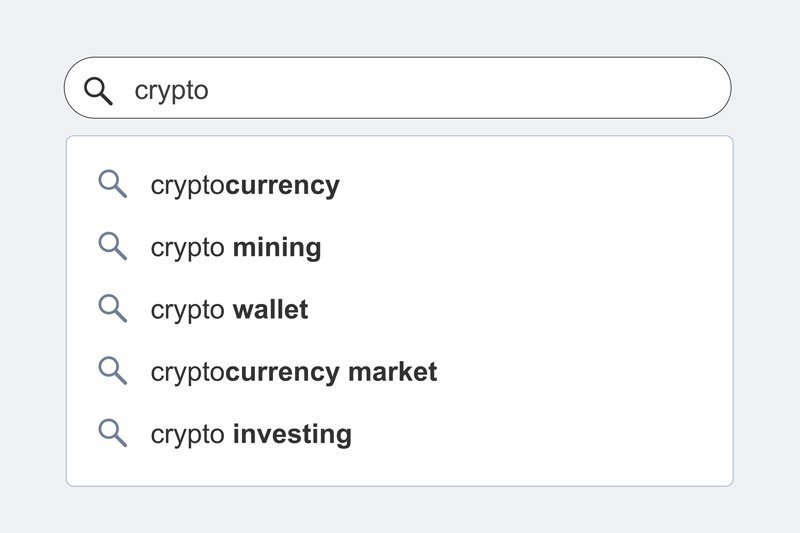Click search icon next to crypto investing
Screen dimensions: 800x533
(x=112, y=433)
